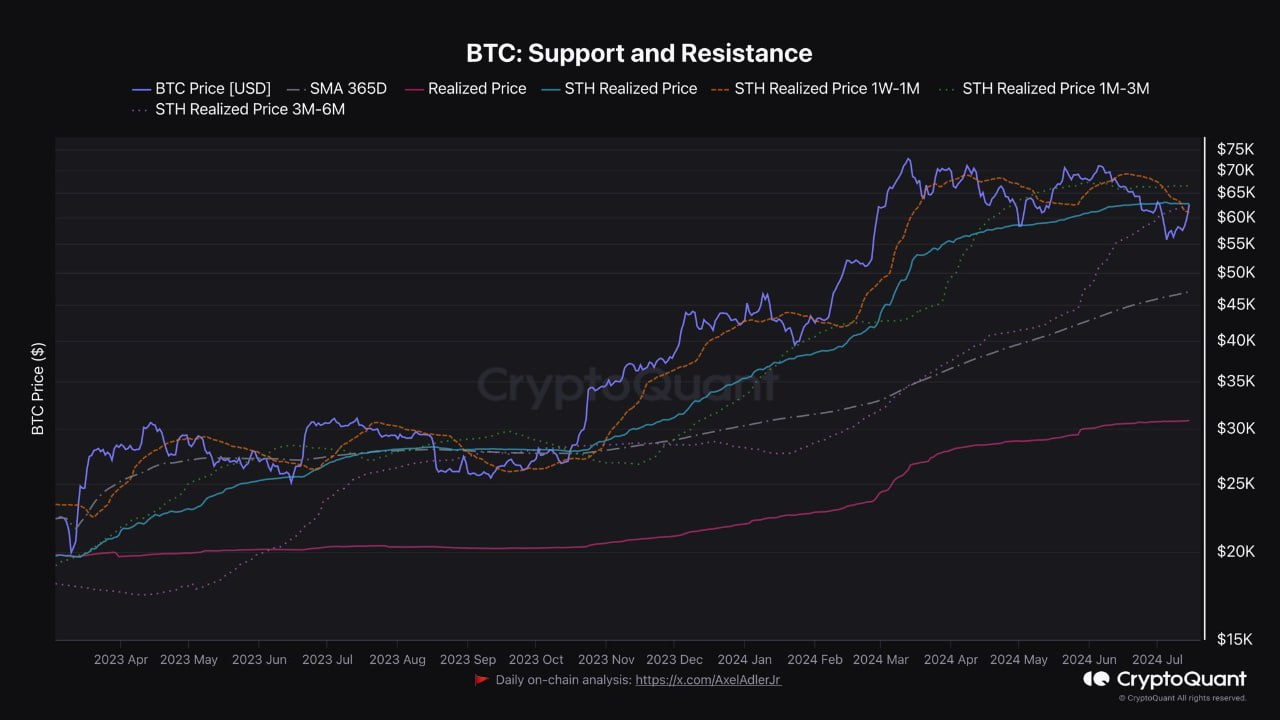The width and height of the screenshot is (1280, 720).
Task: Click the $75K price axis label
Action: [1236, 149]
